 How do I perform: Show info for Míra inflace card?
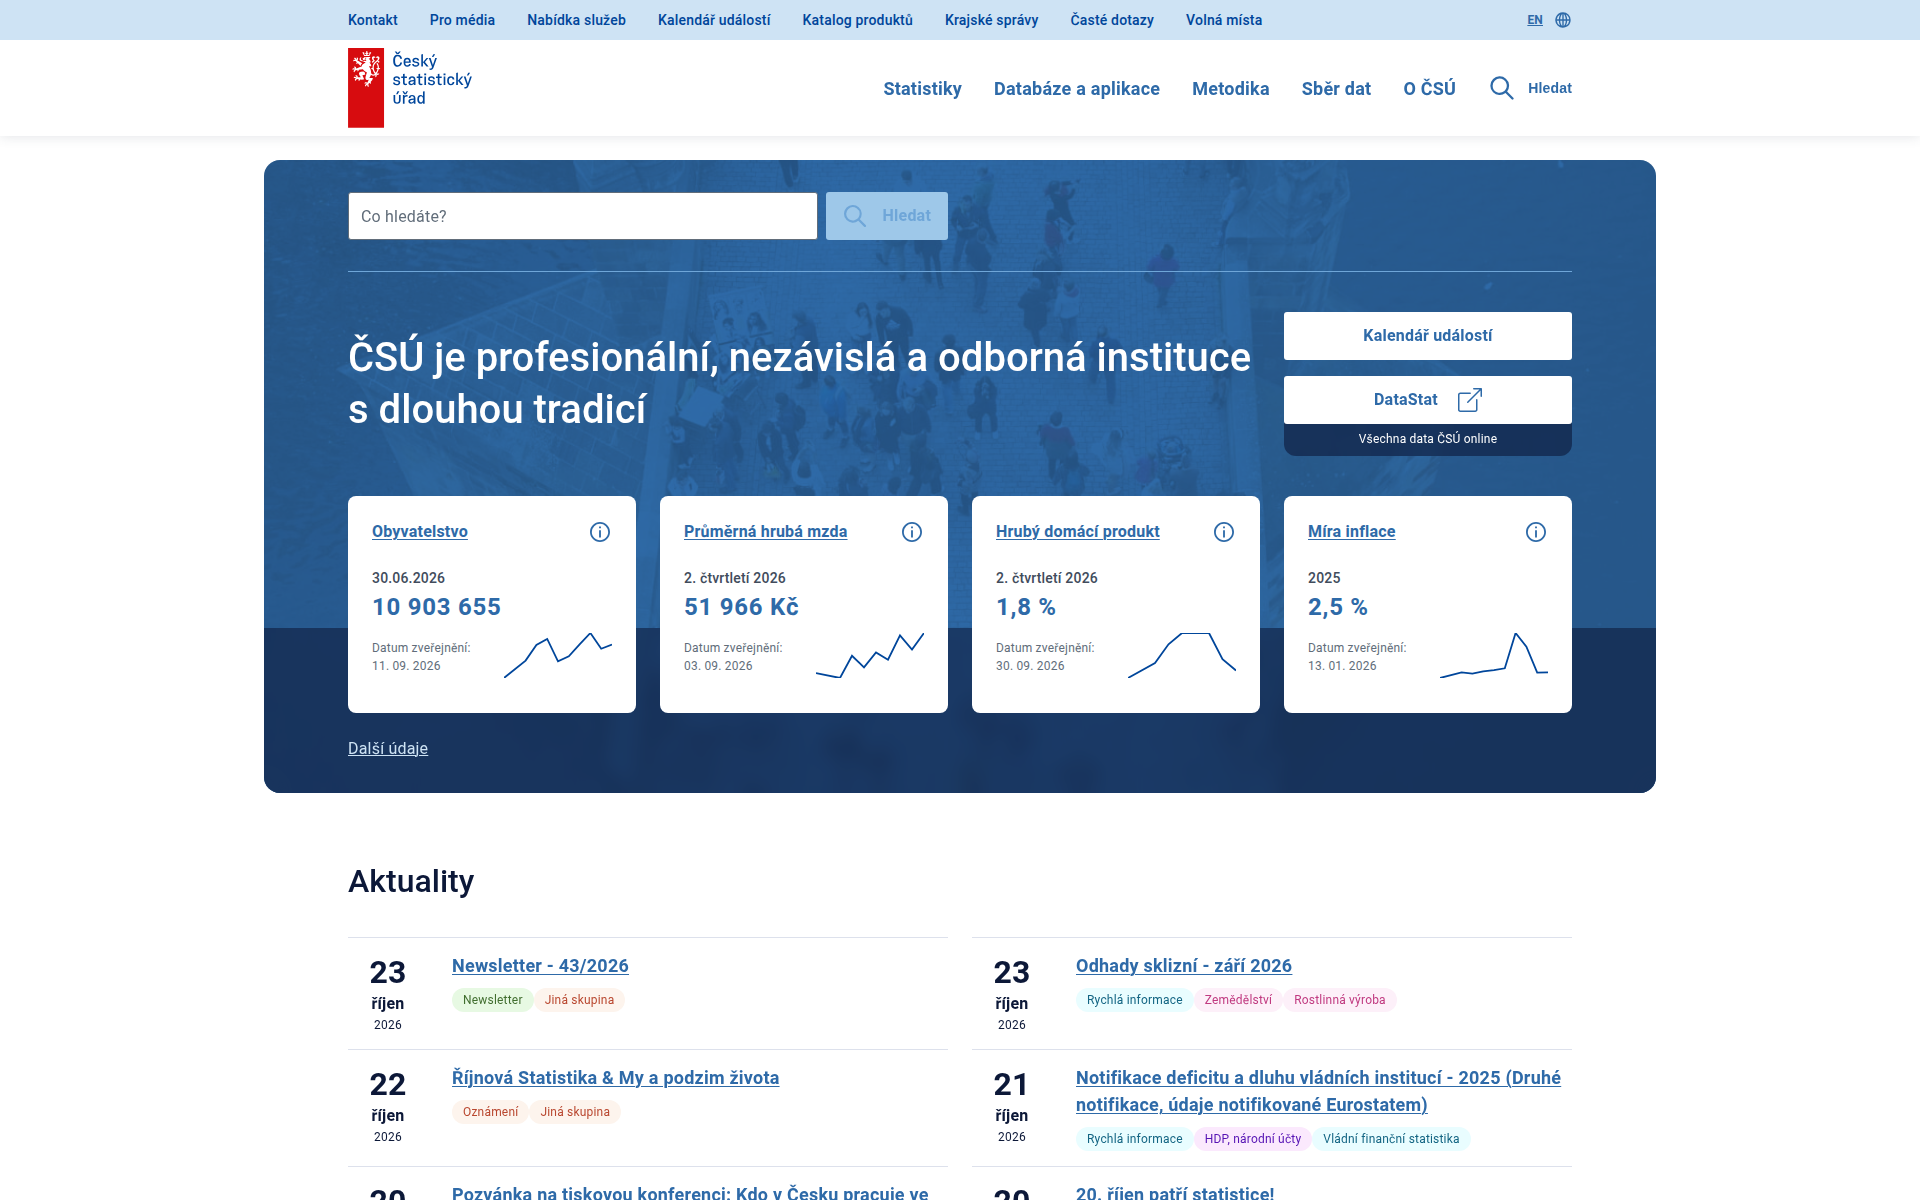click(x=1536, y=532)
